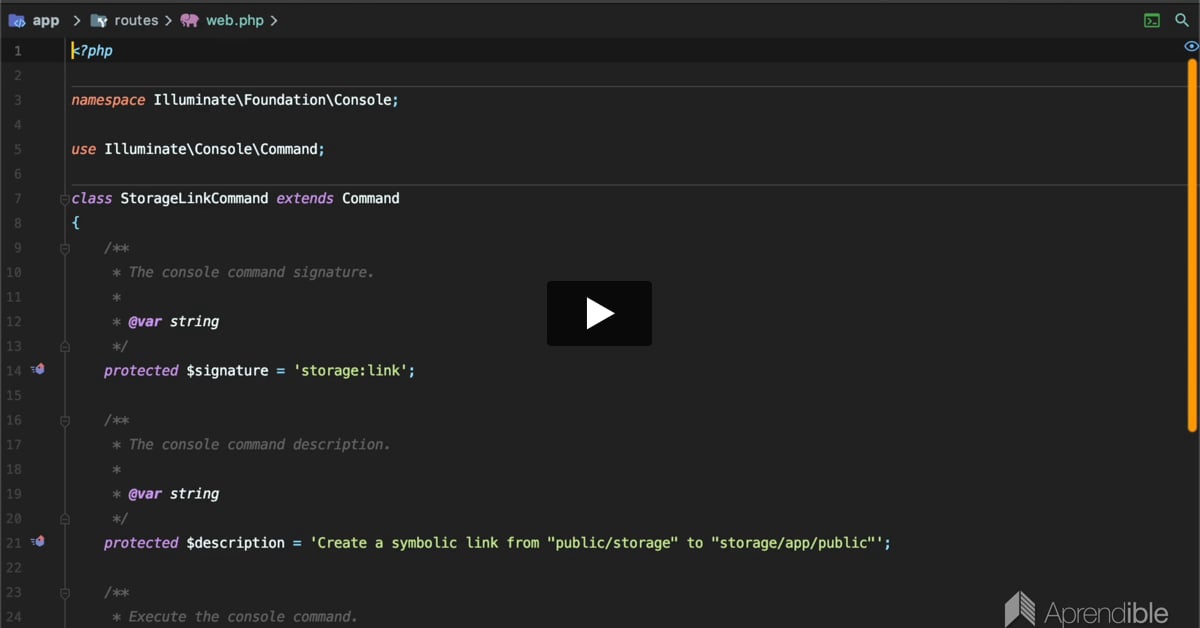Select the routes breadcrumb label
This screenshot has width=1200, height=628.
tap(136, 20)
